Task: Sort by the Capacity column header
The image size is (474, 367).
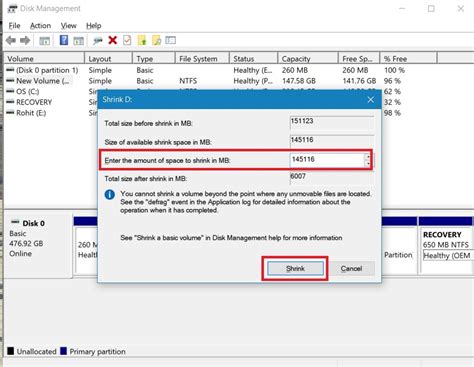Action: 308,59
